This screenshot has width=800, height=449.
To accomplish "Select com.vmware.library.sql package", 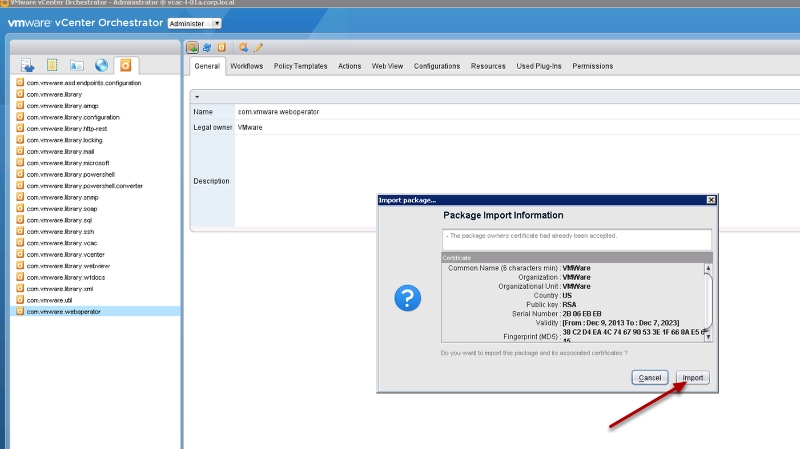I will (x=59, y=220).
